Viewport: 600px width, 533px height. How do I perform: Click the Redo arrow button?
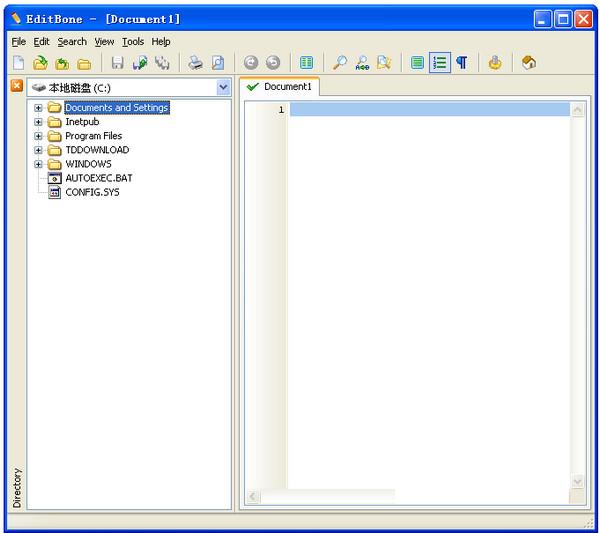(x=272, y=63)
